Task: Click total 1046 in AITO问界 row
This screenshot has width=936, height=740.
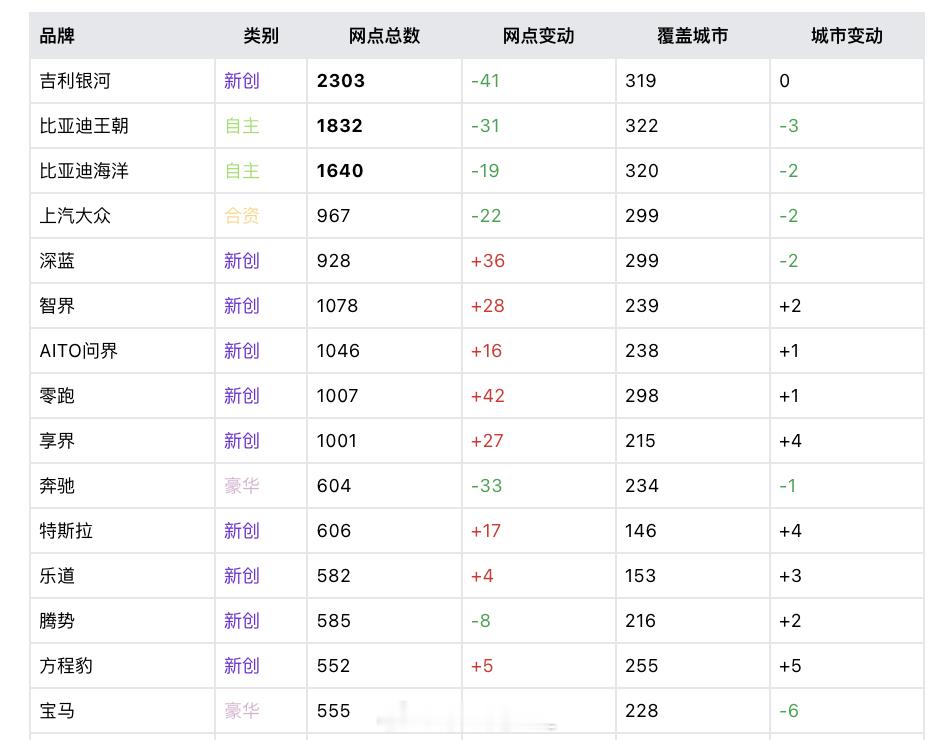Action: click(338, 351)
